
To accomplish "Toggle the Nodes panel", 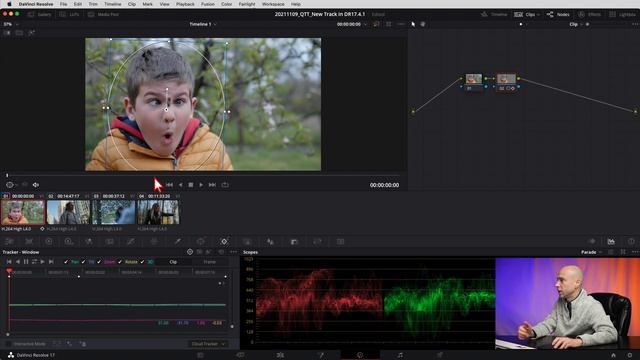I will click(x=558, y=14).
